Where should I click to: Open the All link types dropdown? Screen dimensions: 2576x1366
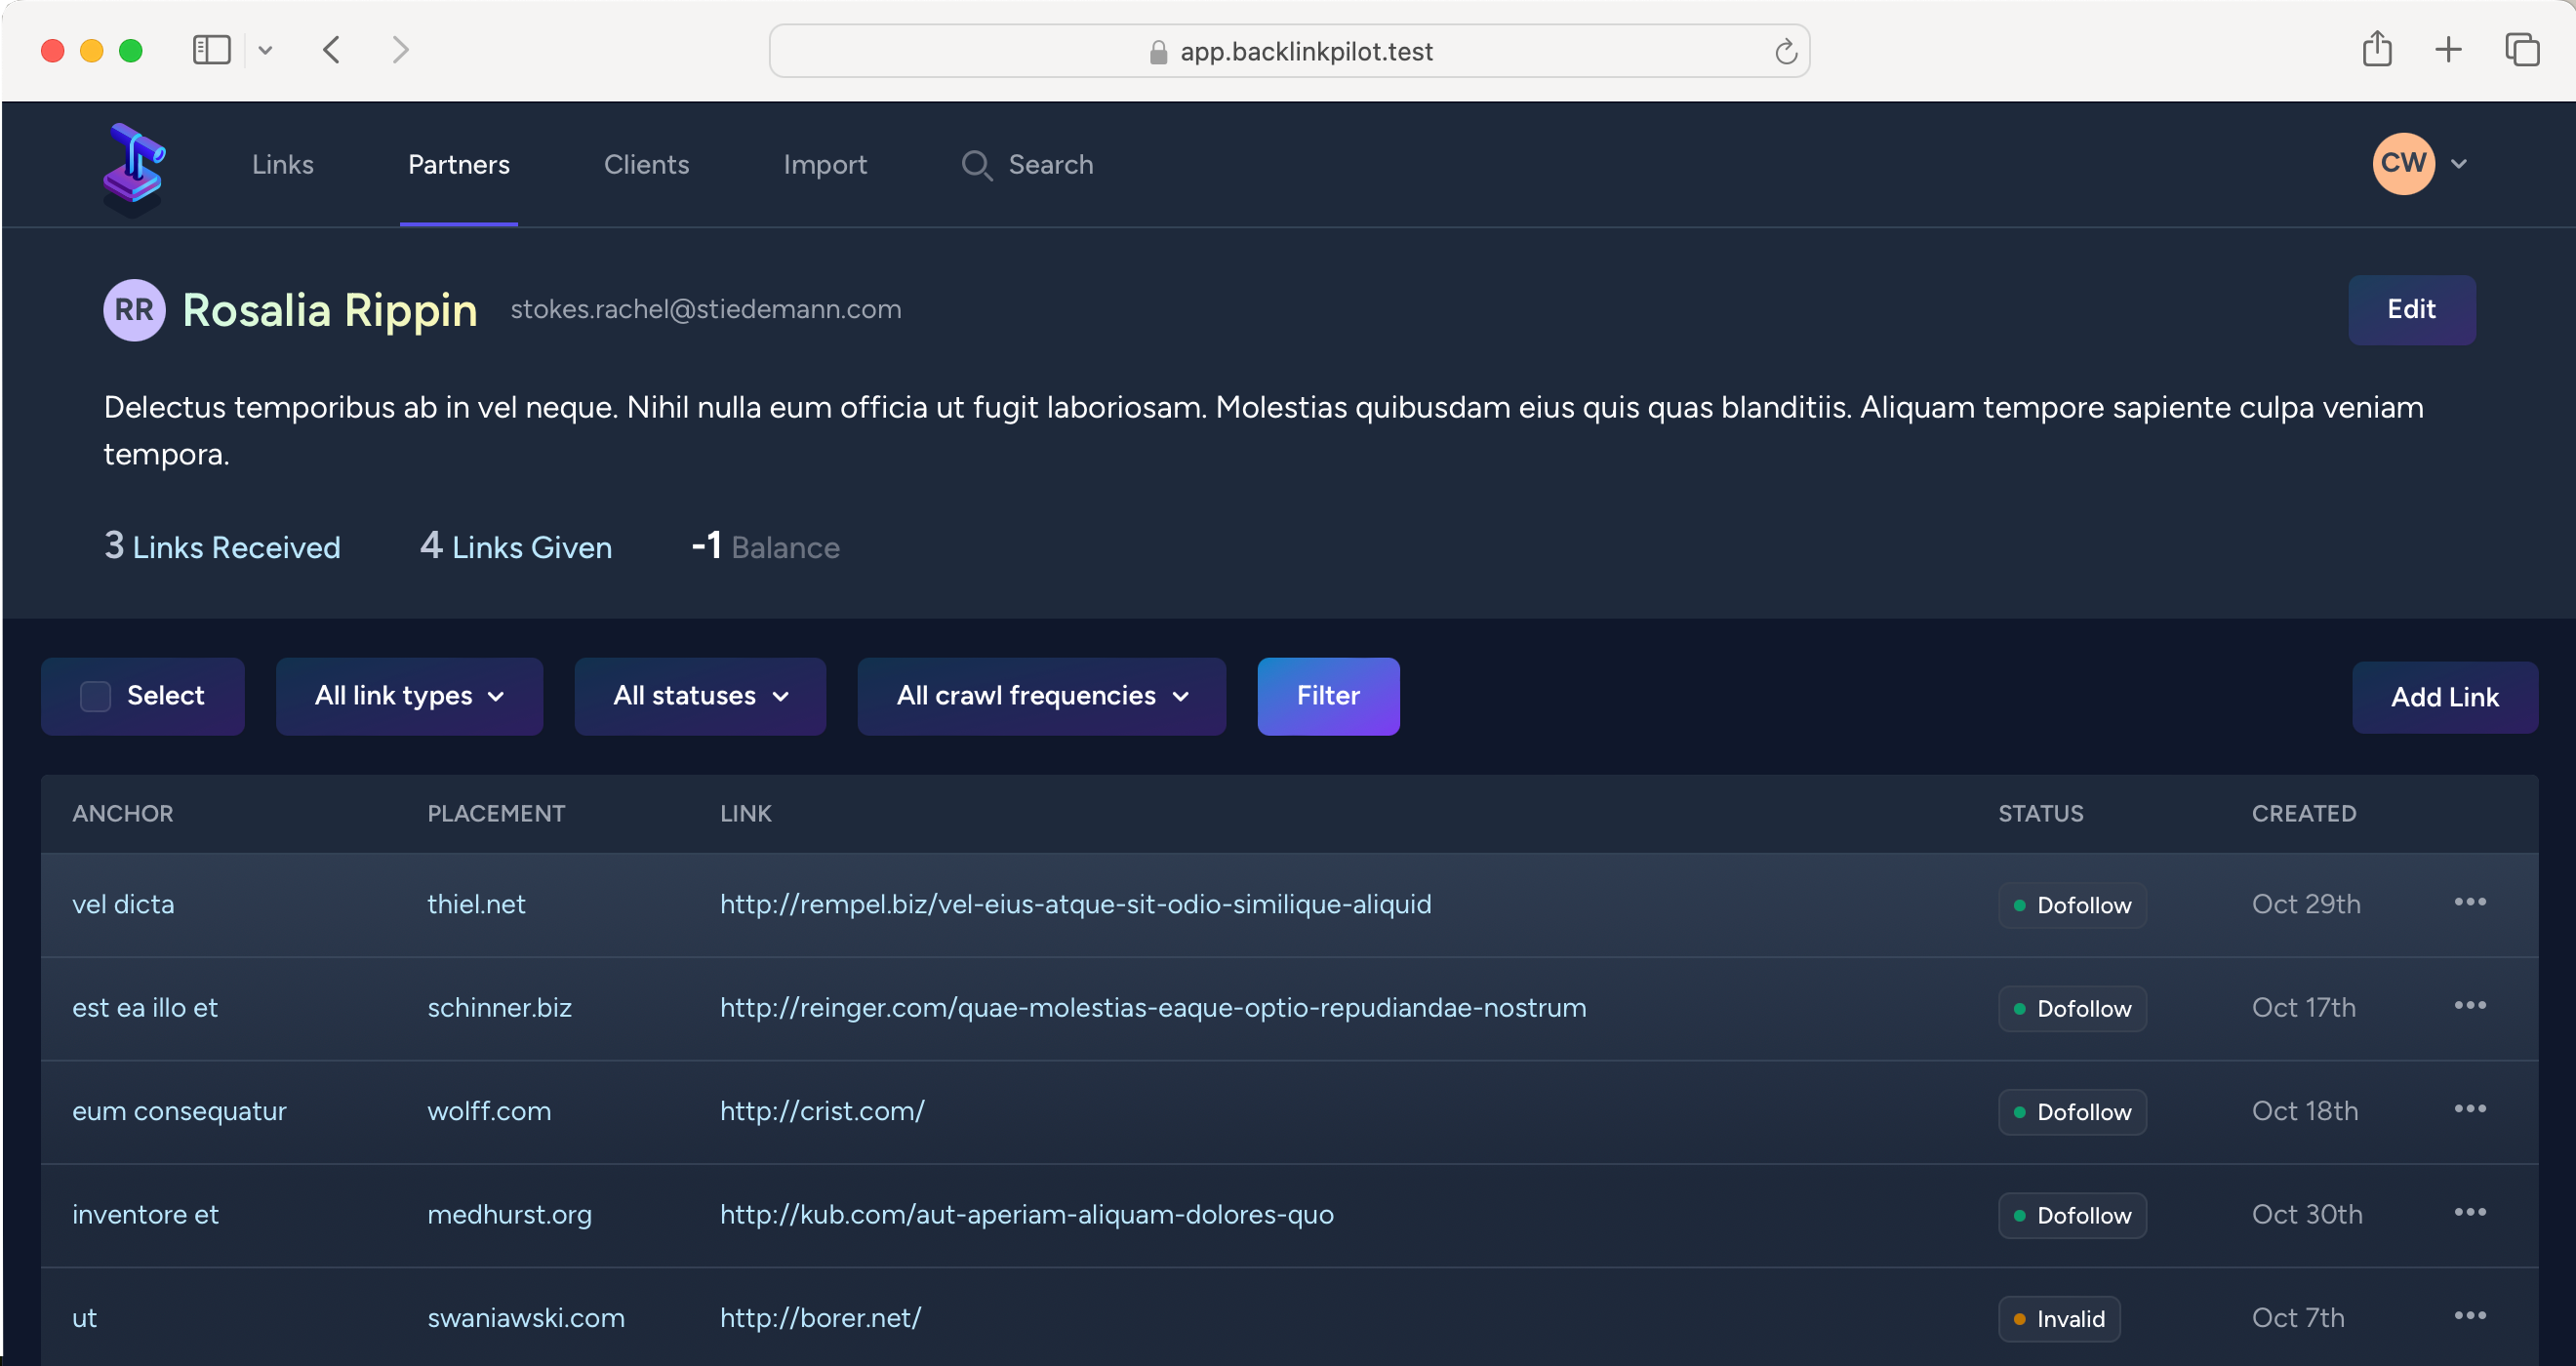coord(409,696)
